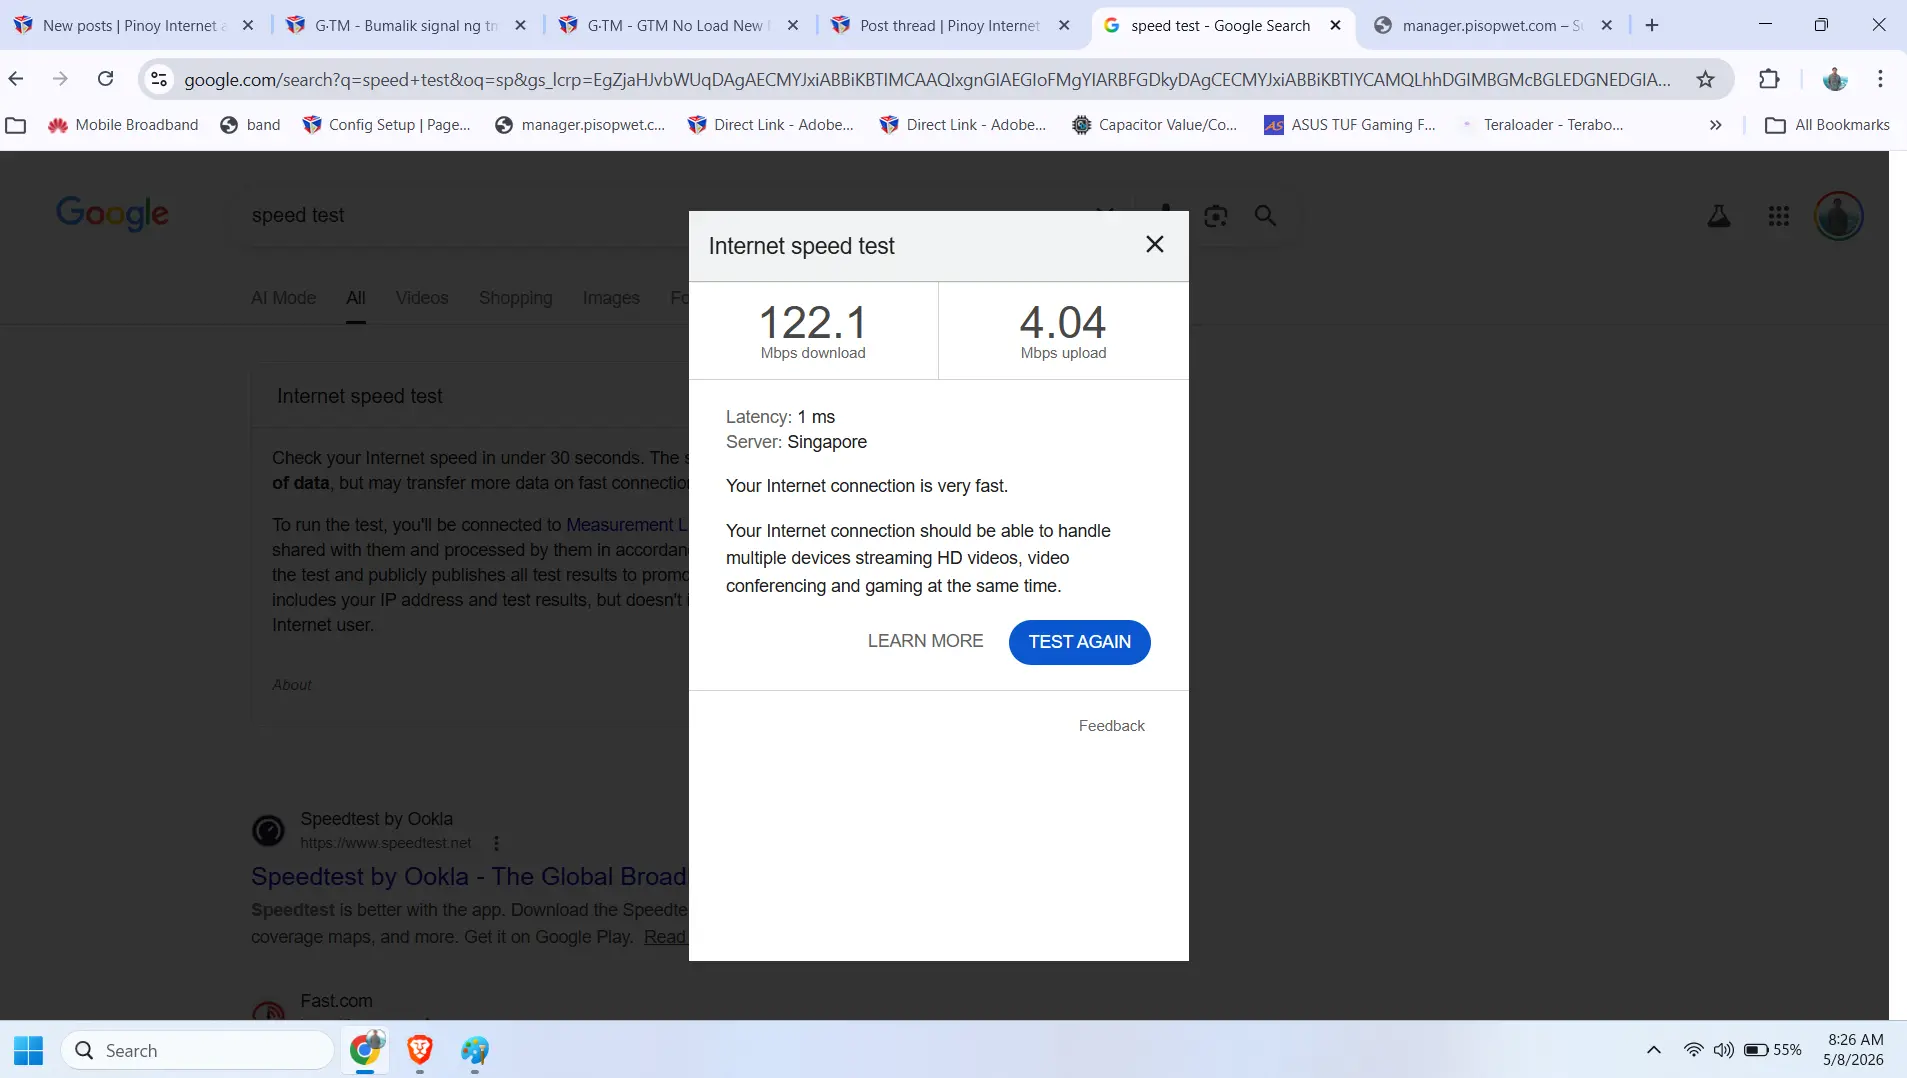1907x1078 pixels.
Task: Click the browser forward arrow
Action: [x=60, y=79]
